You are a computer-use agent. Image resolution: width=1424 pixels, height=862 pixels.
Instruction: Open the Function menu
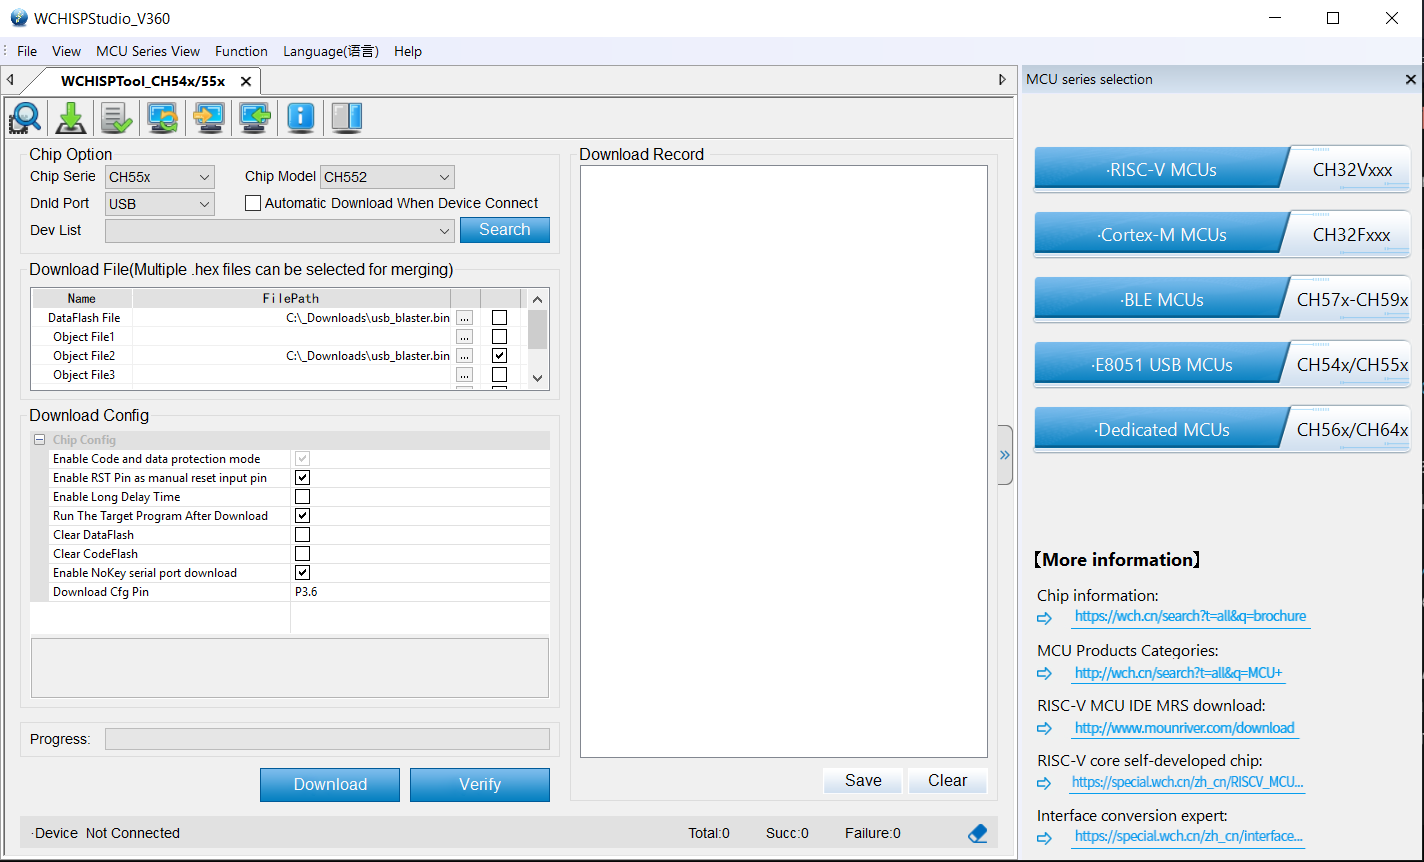click(241, 51)
